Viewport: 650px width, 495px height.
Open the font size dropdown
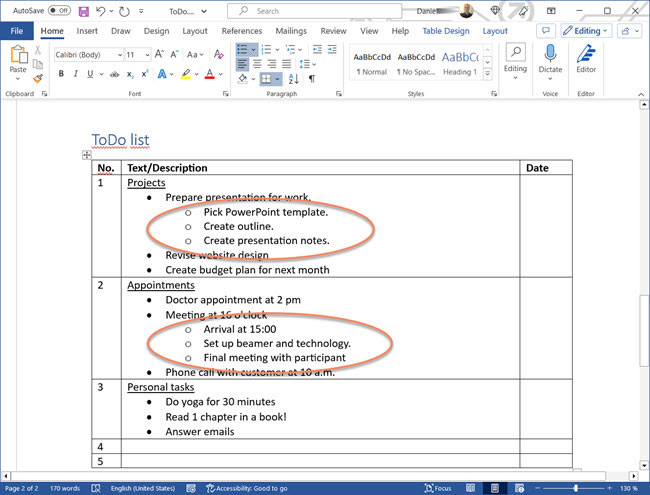point(147,55)
